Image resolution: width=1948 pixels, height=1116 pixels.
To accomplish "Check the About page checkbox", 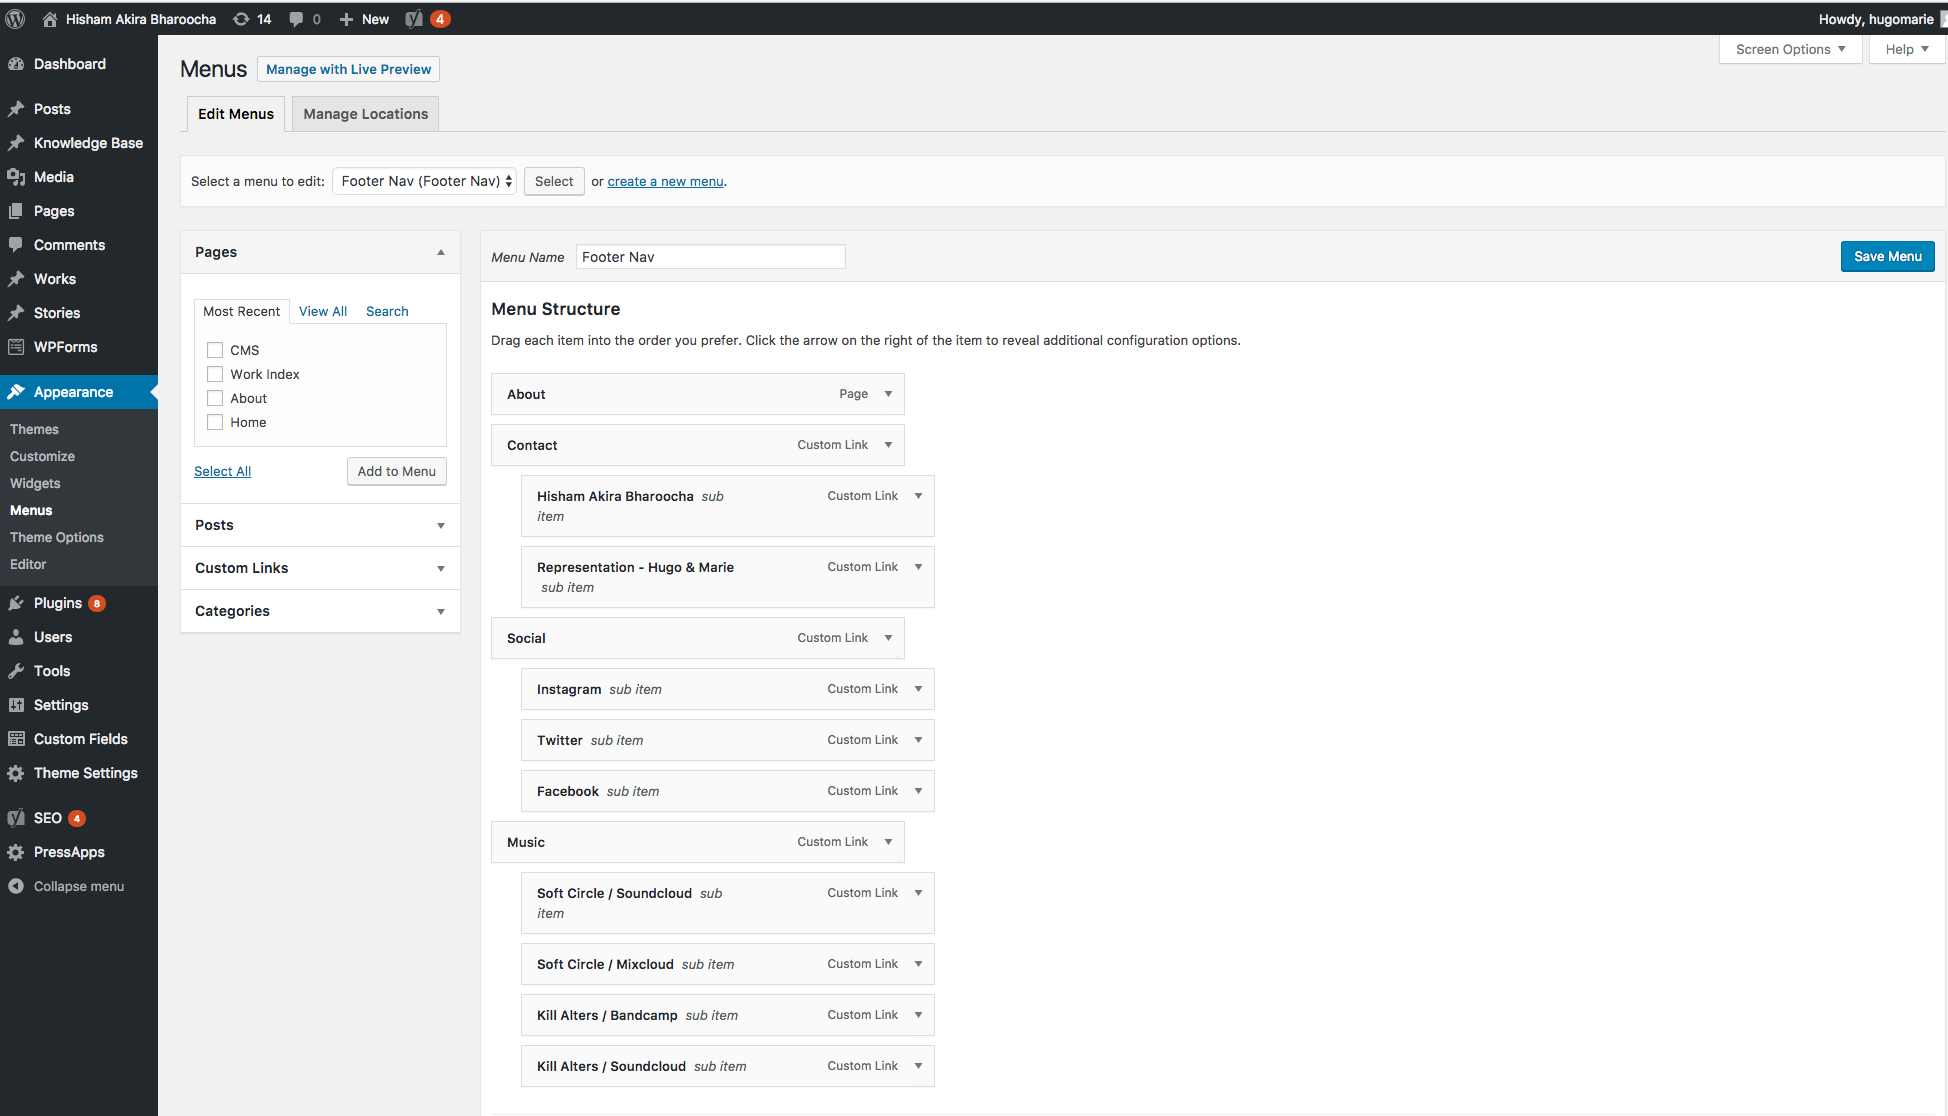I will (x=215, y=398).
